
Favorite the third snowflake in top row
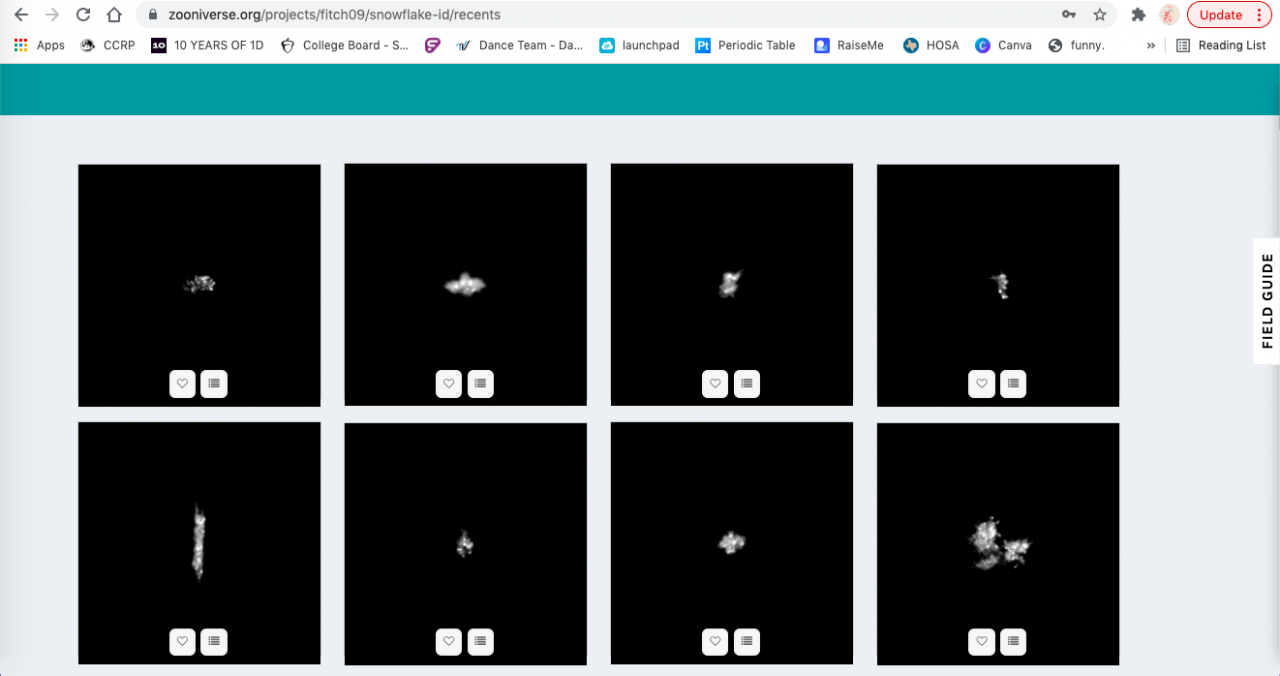coord(714,383)
